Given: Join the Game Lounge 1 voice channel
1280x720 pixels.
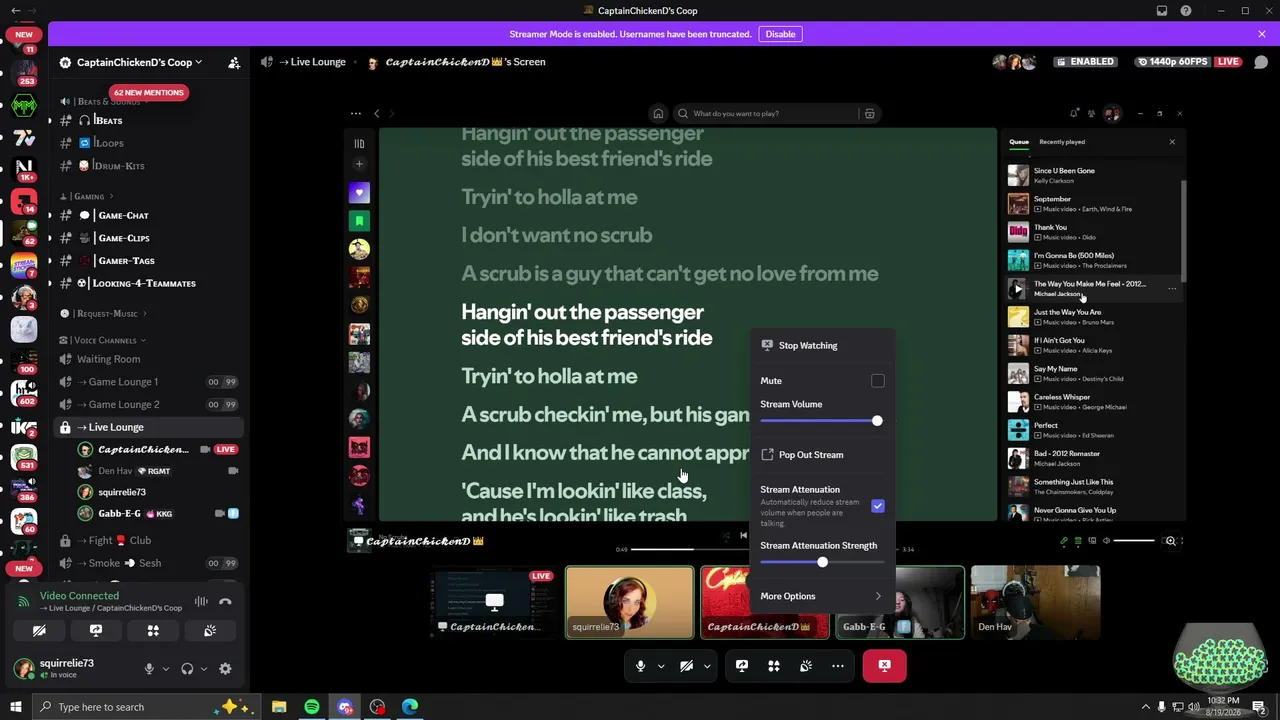Looking at the screenshot, I should coord(148,382).
